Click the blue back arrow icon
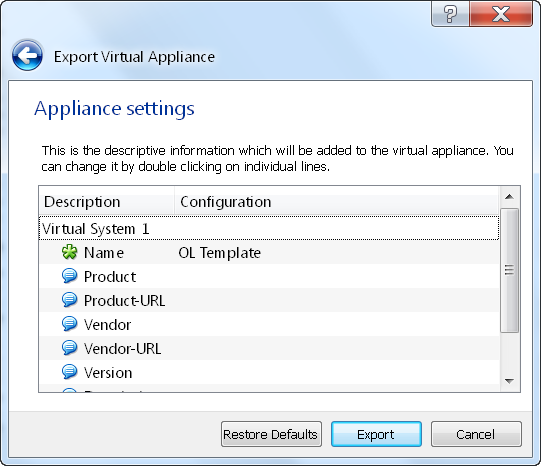Viewport: 541px width, 466px height. click(x=27, y=55)
